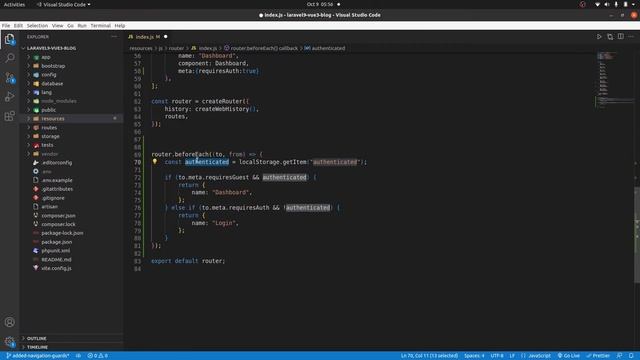Viewport: 640px width, 360px height.
Task: Expand the public folder
Action: 49,110
